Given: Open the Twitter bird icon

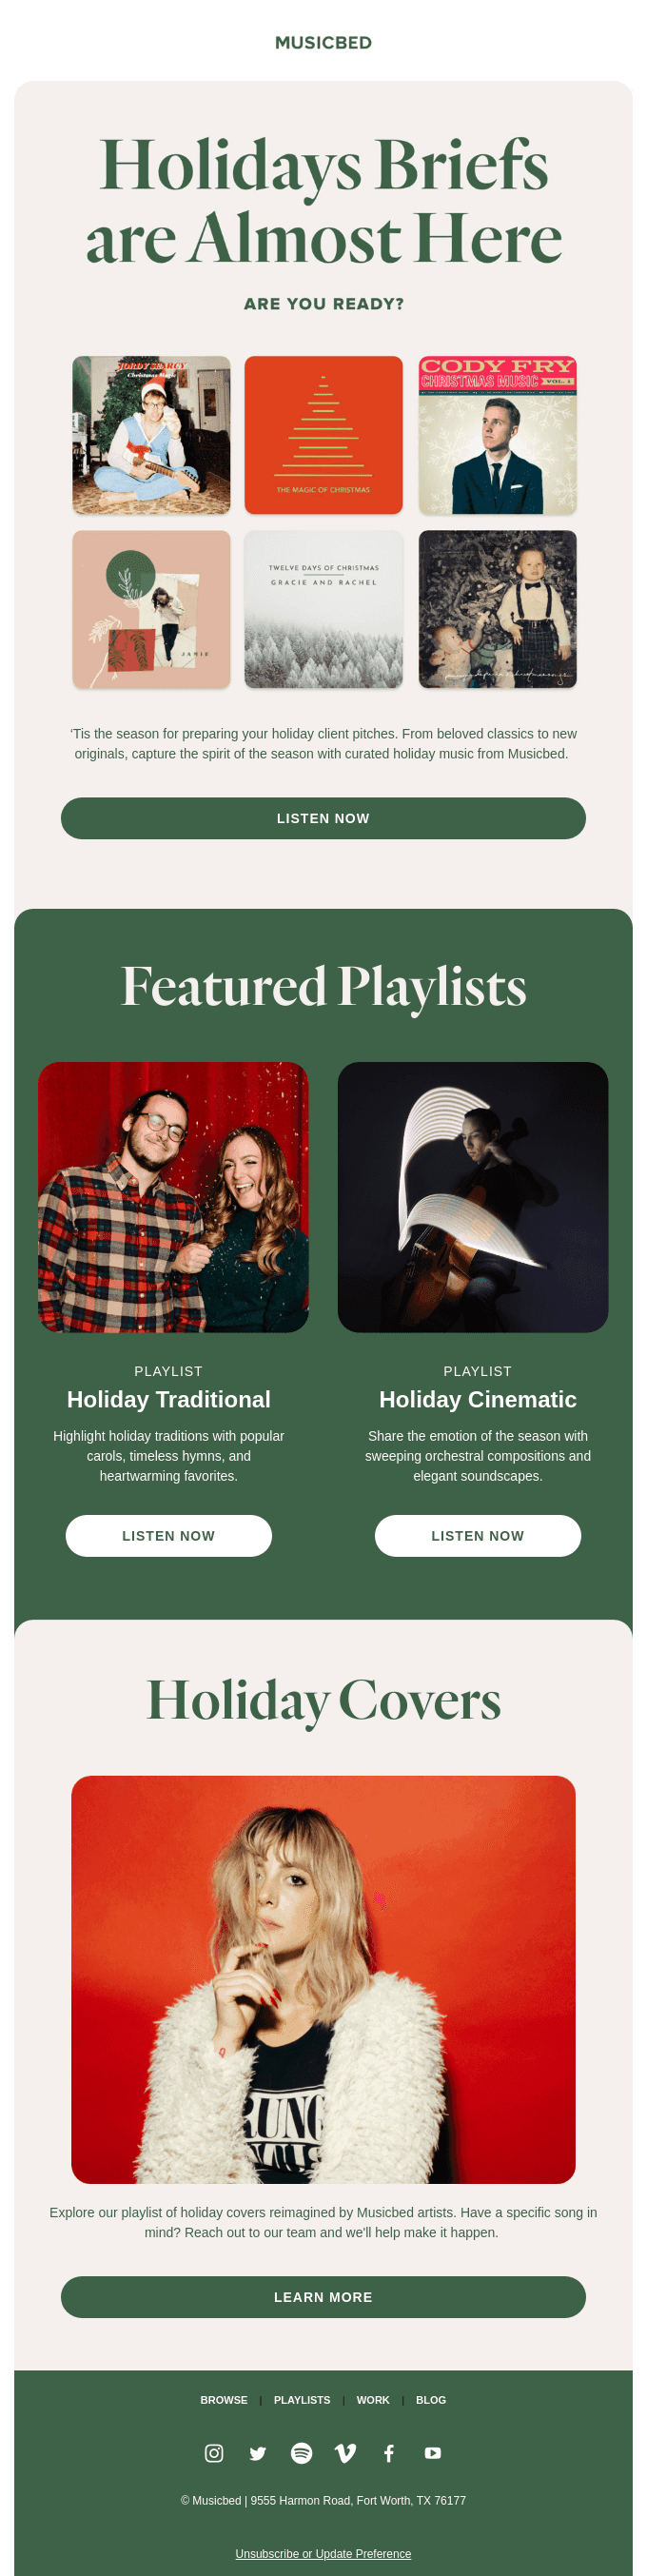Looking at the screenshot, I should click(x=258, y=2452).
